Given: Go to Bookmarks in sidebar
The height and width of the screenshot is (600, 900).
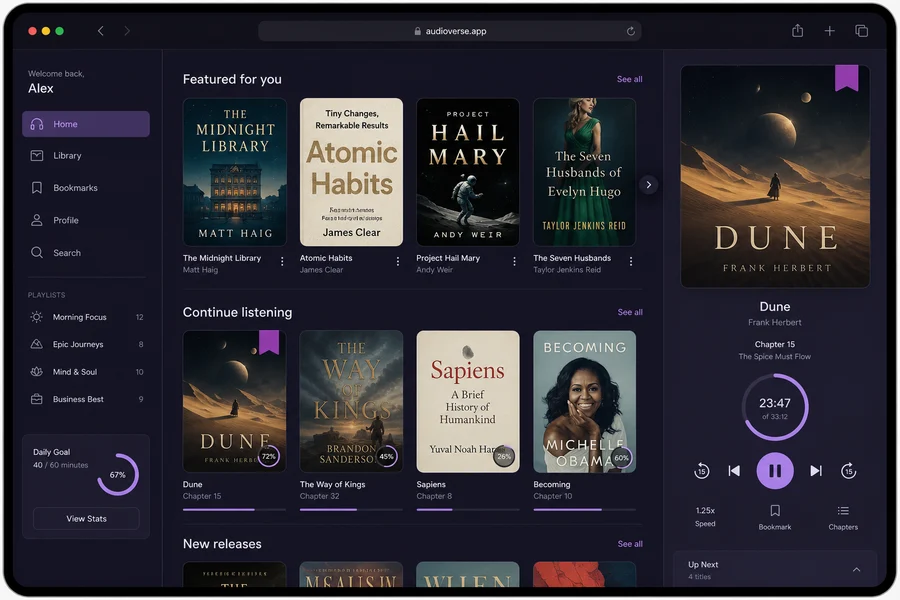Looking at the screenshot, I should (x=86, y=188).
